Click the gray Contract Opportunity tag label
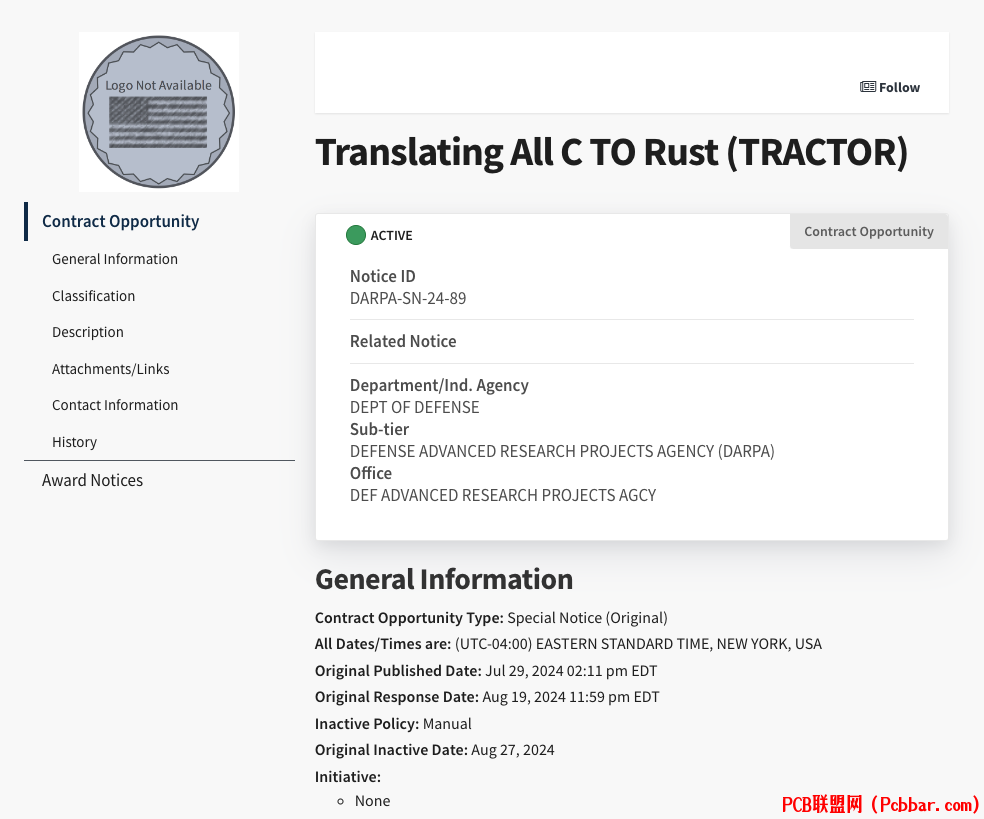The image size is (984, 819). coord(869,232)
